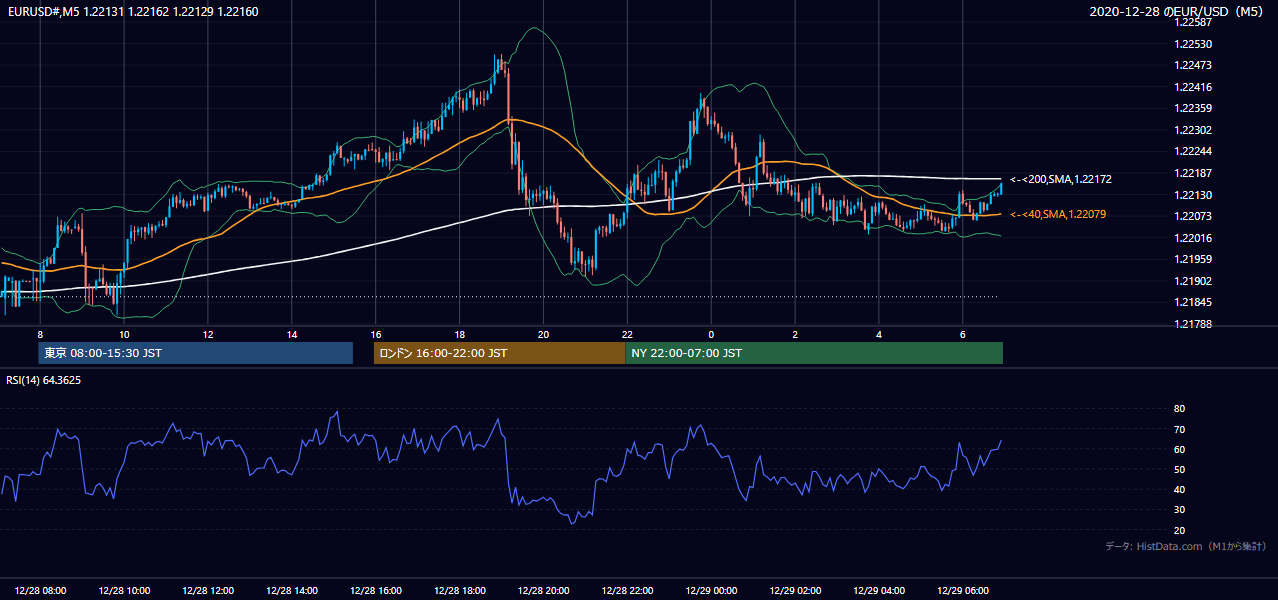Click the 40 SMA 1.22079 label

(x=1058, y=214)
